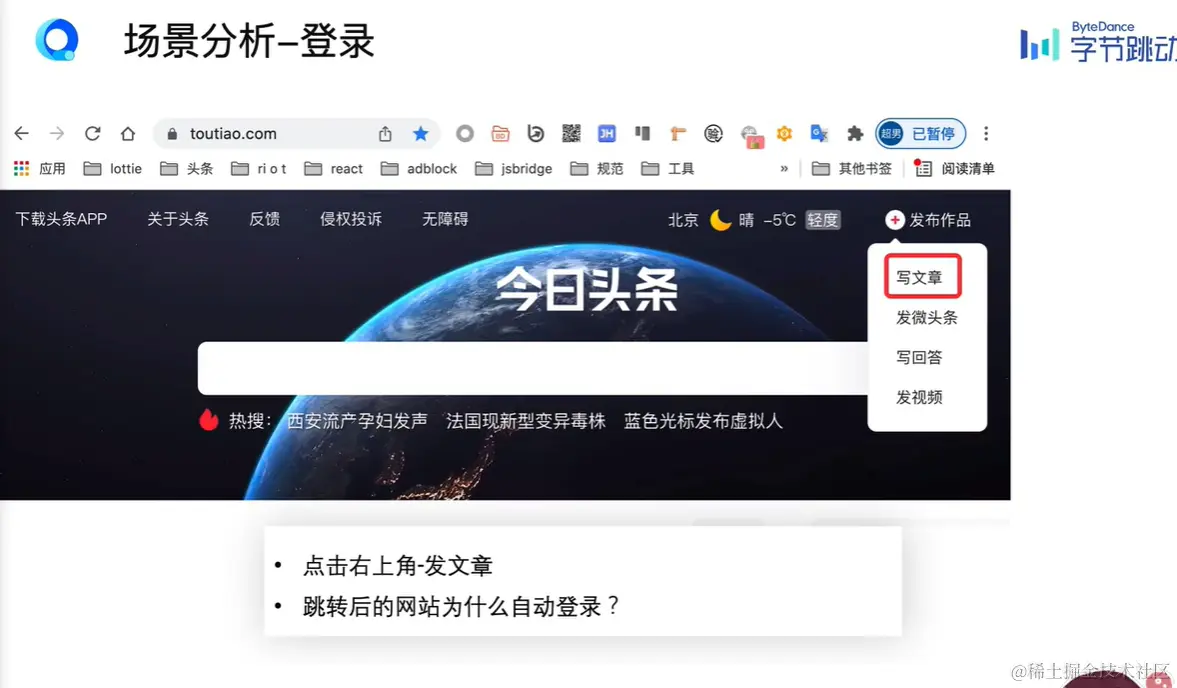Open hot search 法国现新型变异毒株
This screenshot has width=1177, height=688.
click(526, 421)
